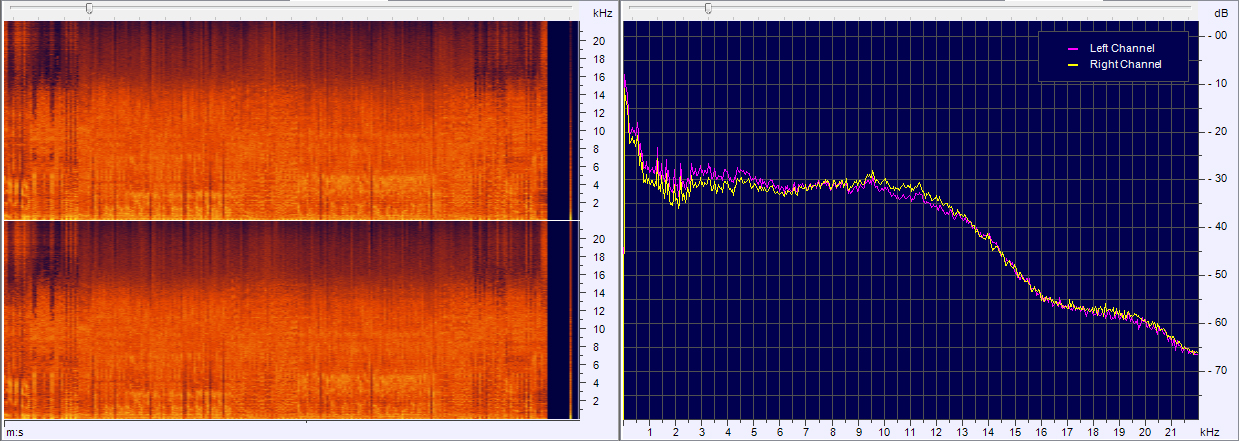Screen dimensions: 1240x441
Task: Click the dB label above the level scale
Action: [x=1220, y=13]
